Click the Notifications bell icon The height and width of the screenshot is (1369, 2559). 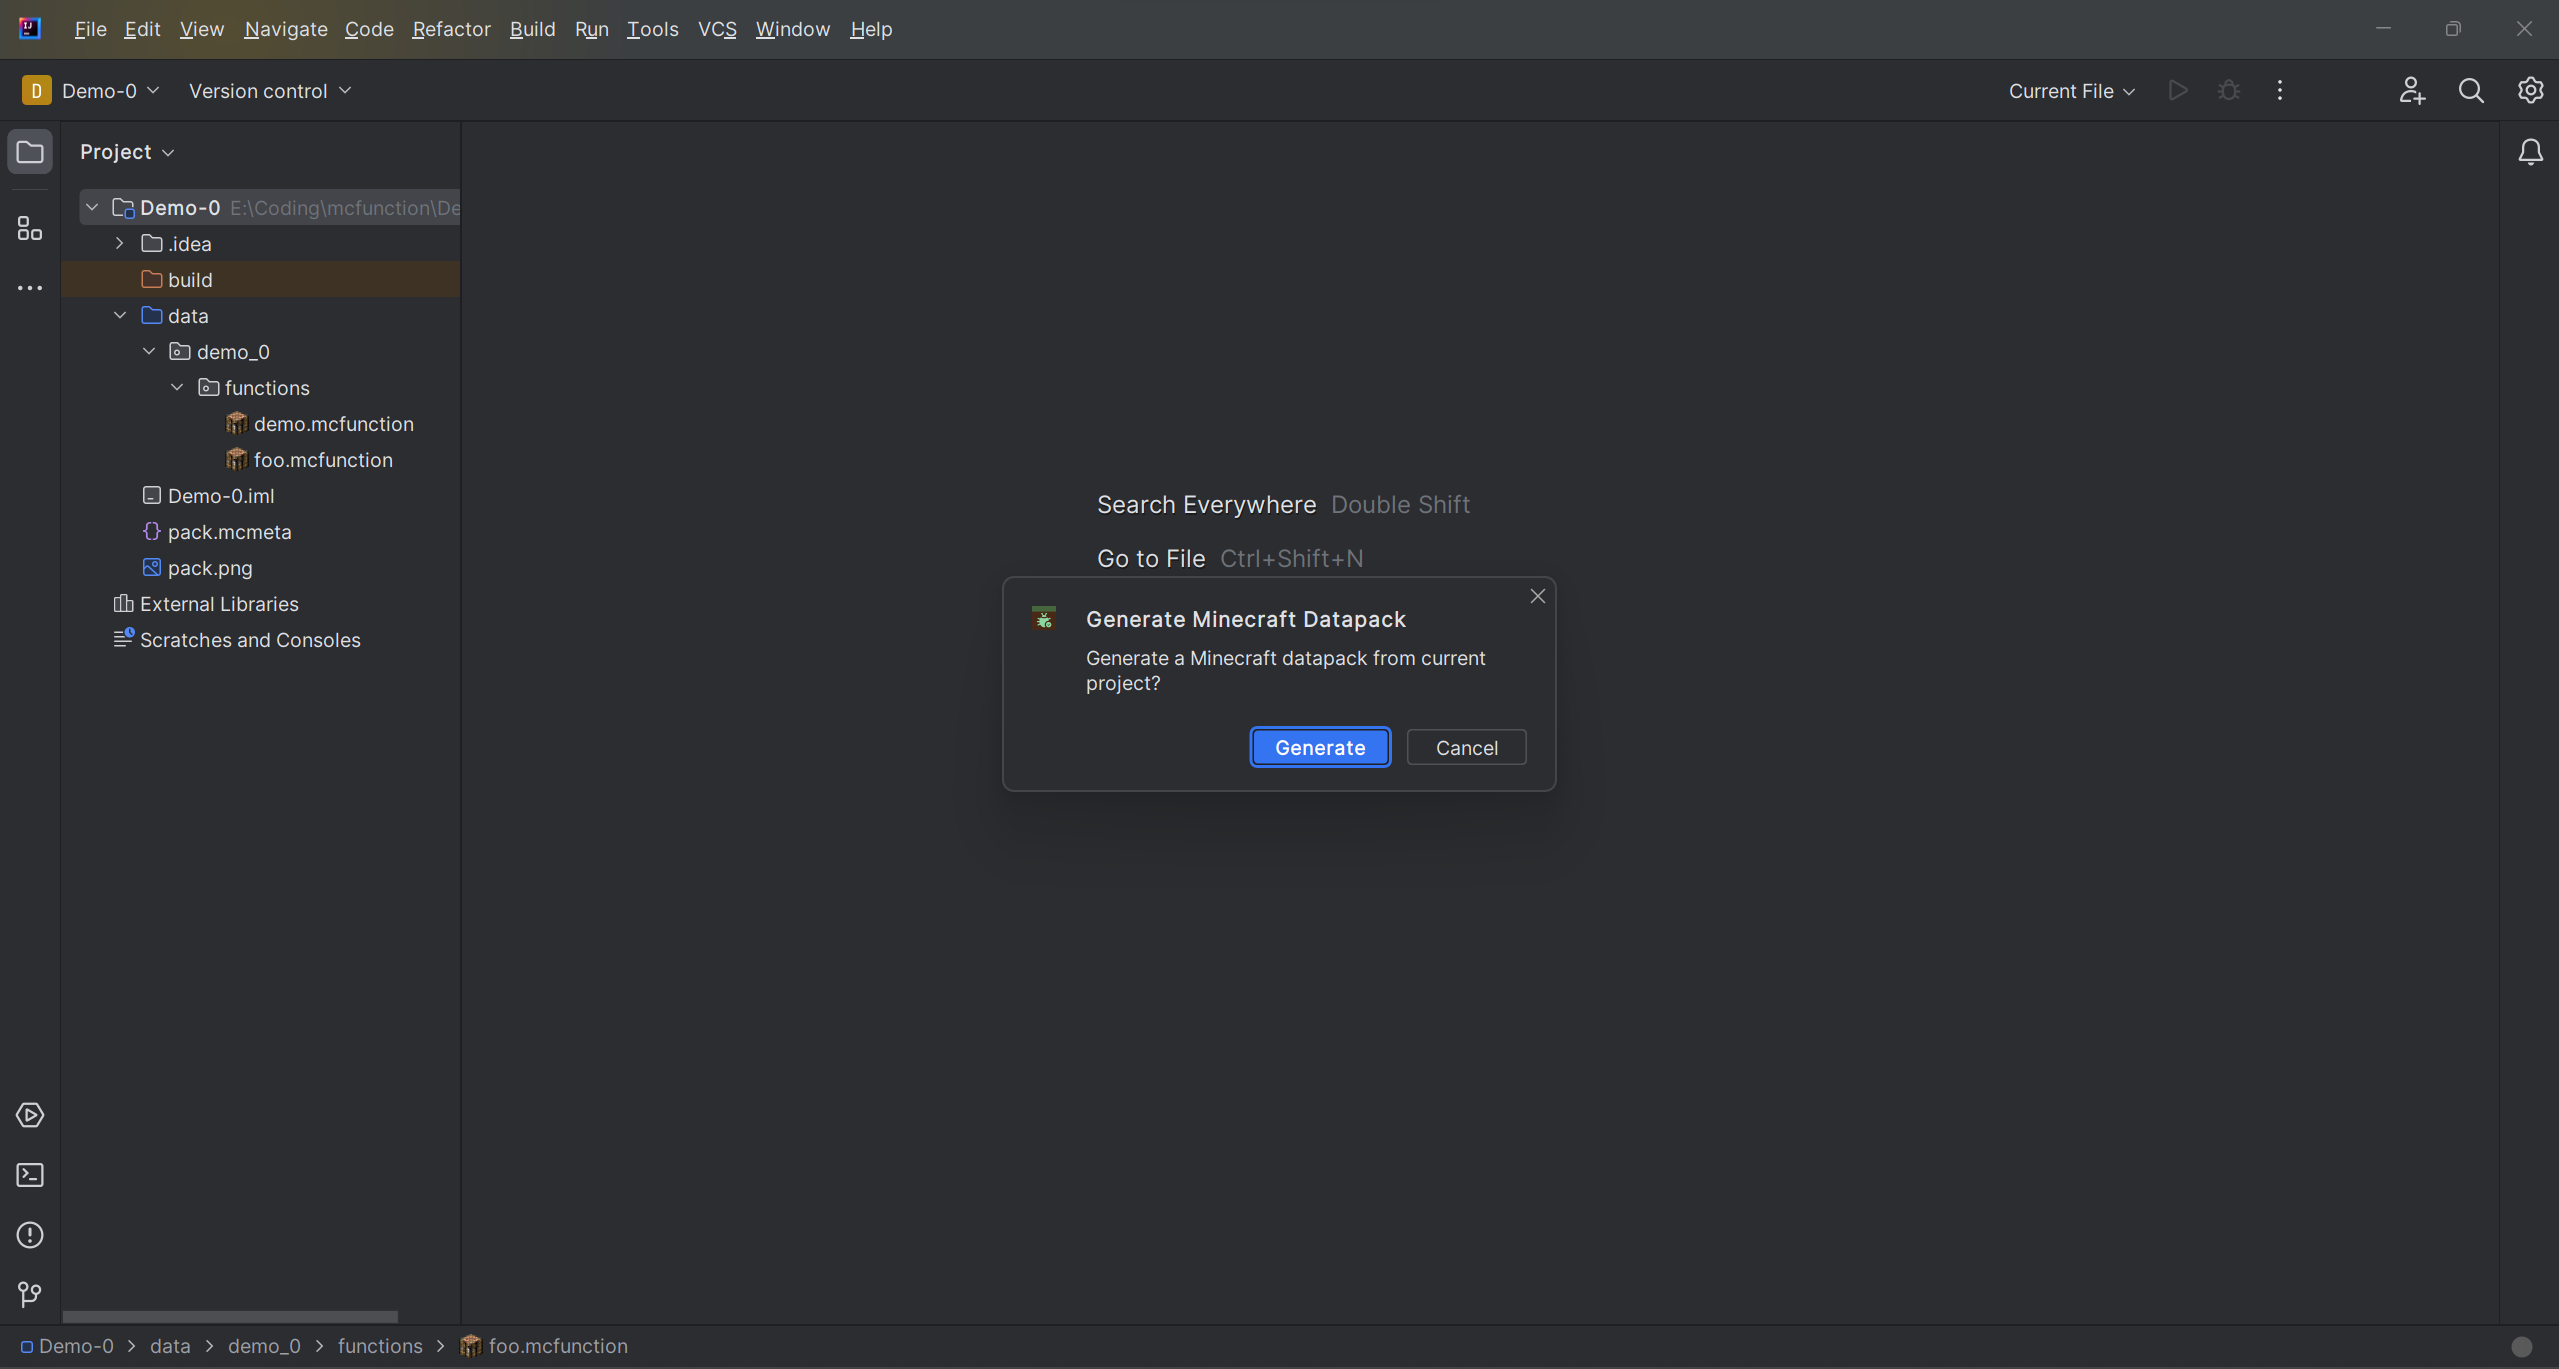click(2530, 151)
